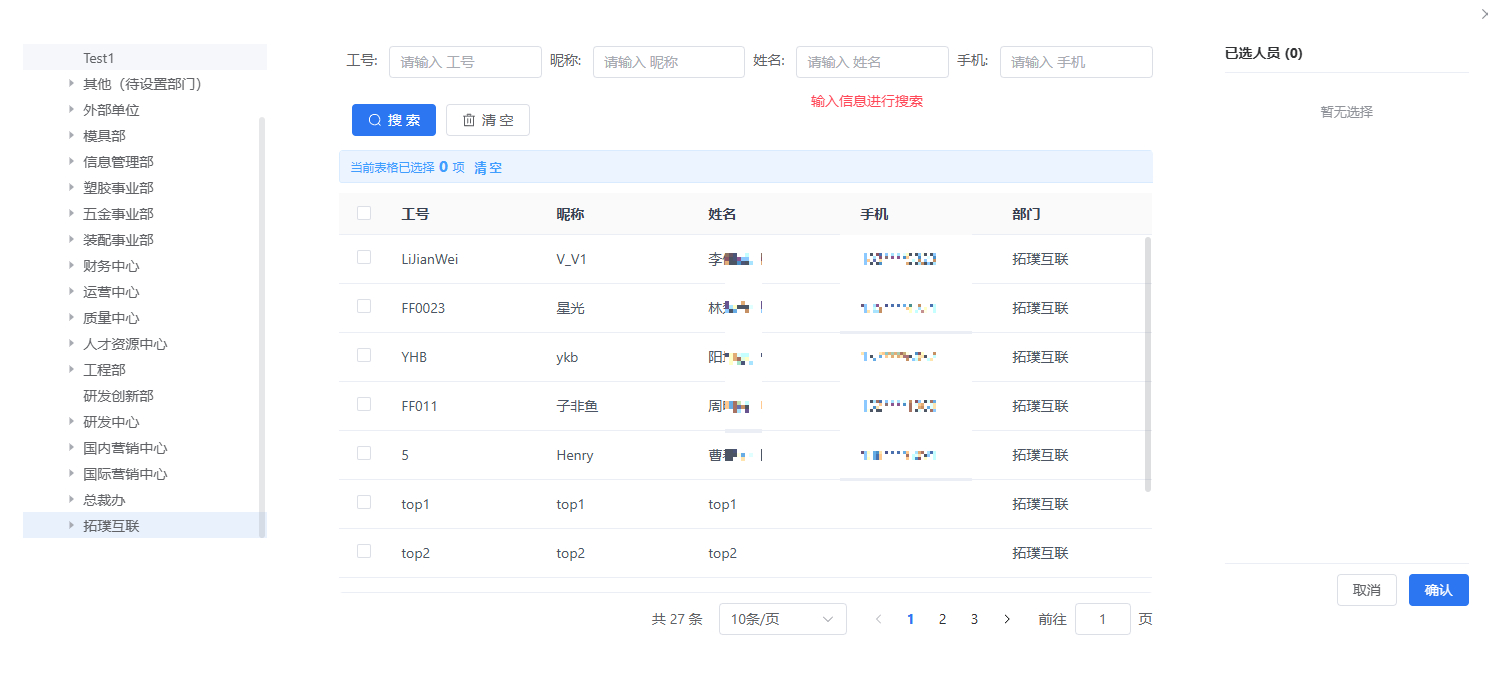
Task: Focus the 手机 input field
Action: pos(1076,62)
